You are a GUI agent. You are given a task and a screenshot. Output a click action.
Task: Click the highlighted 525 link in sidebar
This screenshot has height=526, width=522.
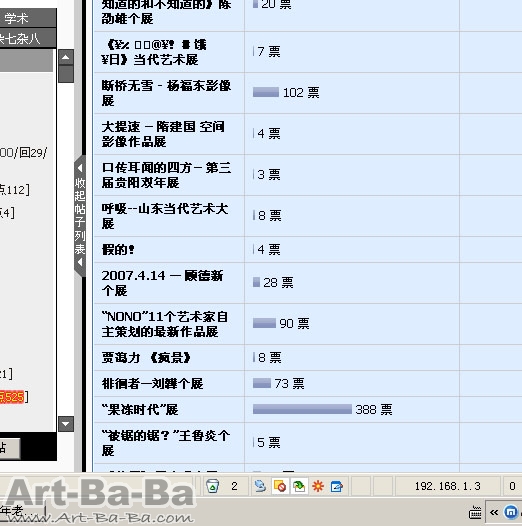click(12, 397)
